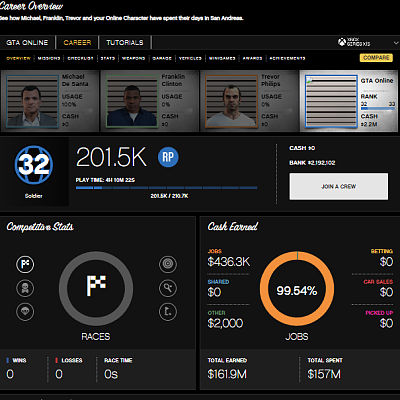This screenshot has height=400, width=400.
Task: Click the Betting $0 amount
Action: [x=386, y=262]
